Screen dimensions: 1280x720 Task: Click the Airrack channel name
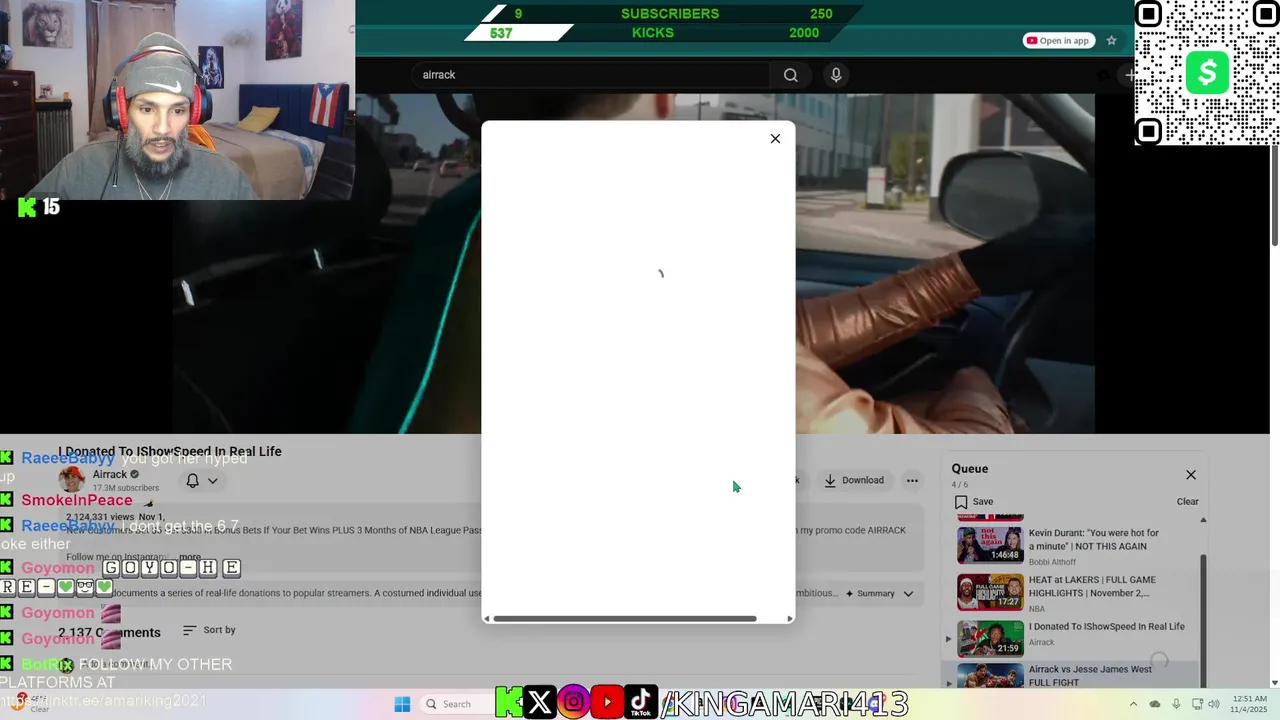pyautogui.click(x=110, y=474)
